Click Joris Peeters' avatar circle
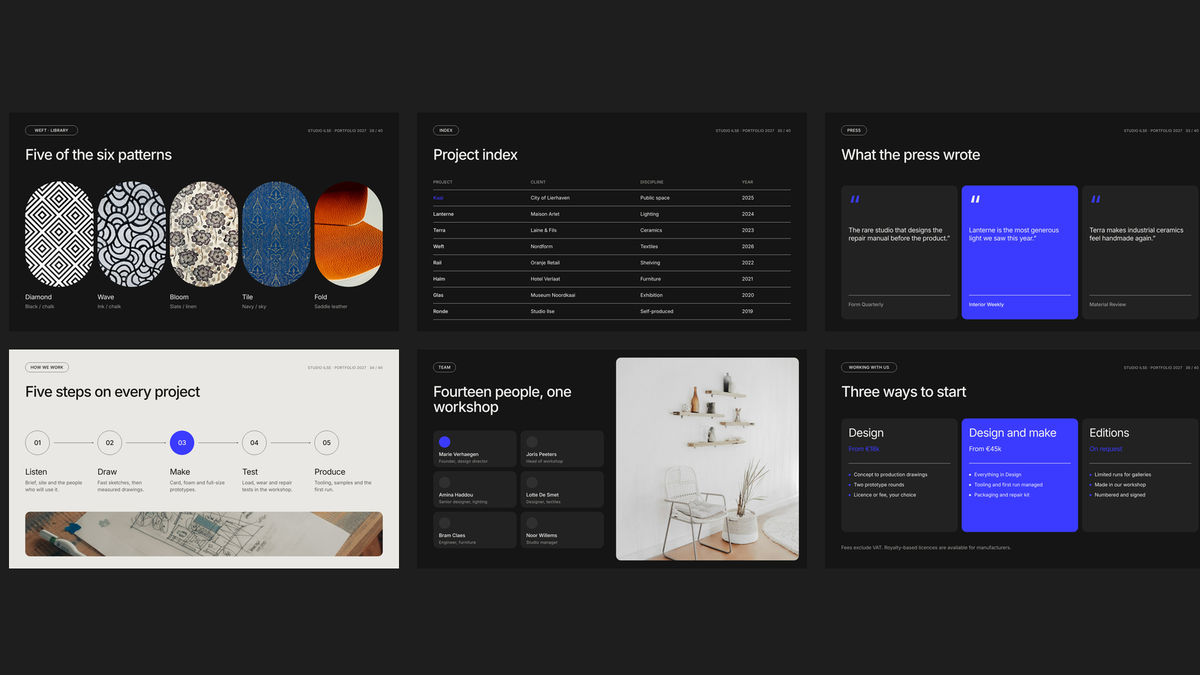The width and height of the screenshot is (1200, 675). click(532, 442)
